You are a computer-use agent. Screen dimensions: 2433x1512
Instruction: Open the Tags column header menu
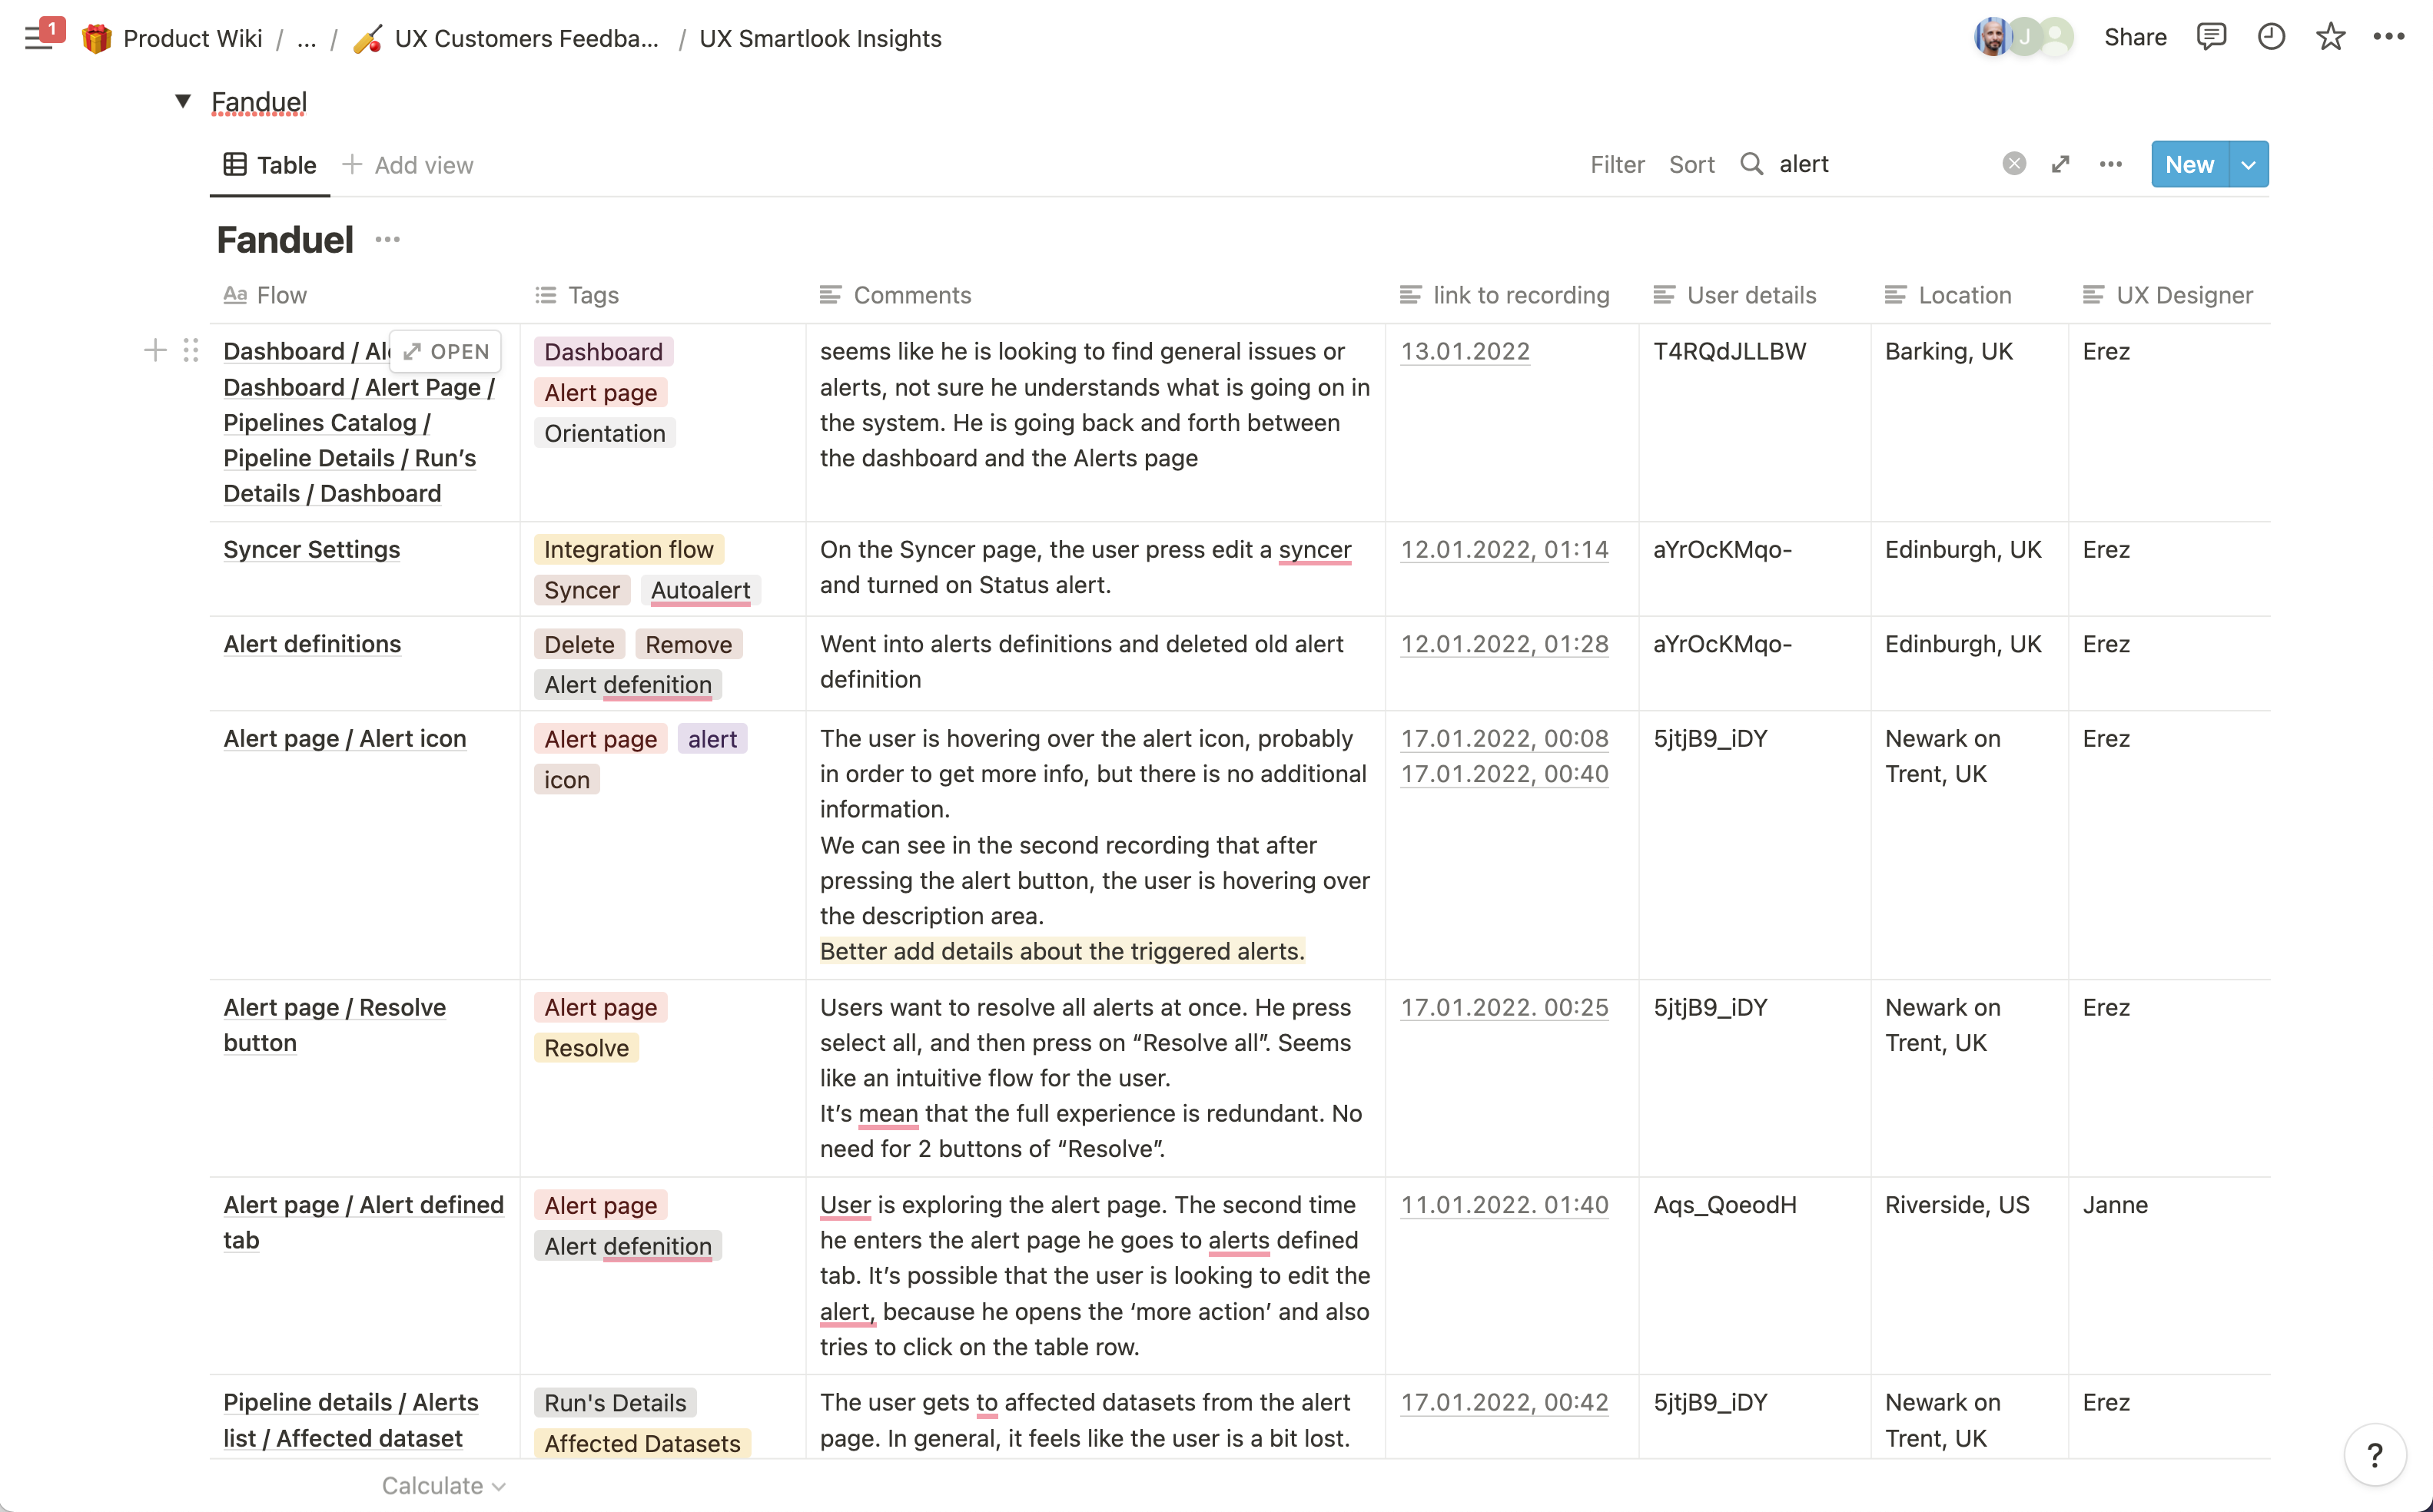pos(663,295)
